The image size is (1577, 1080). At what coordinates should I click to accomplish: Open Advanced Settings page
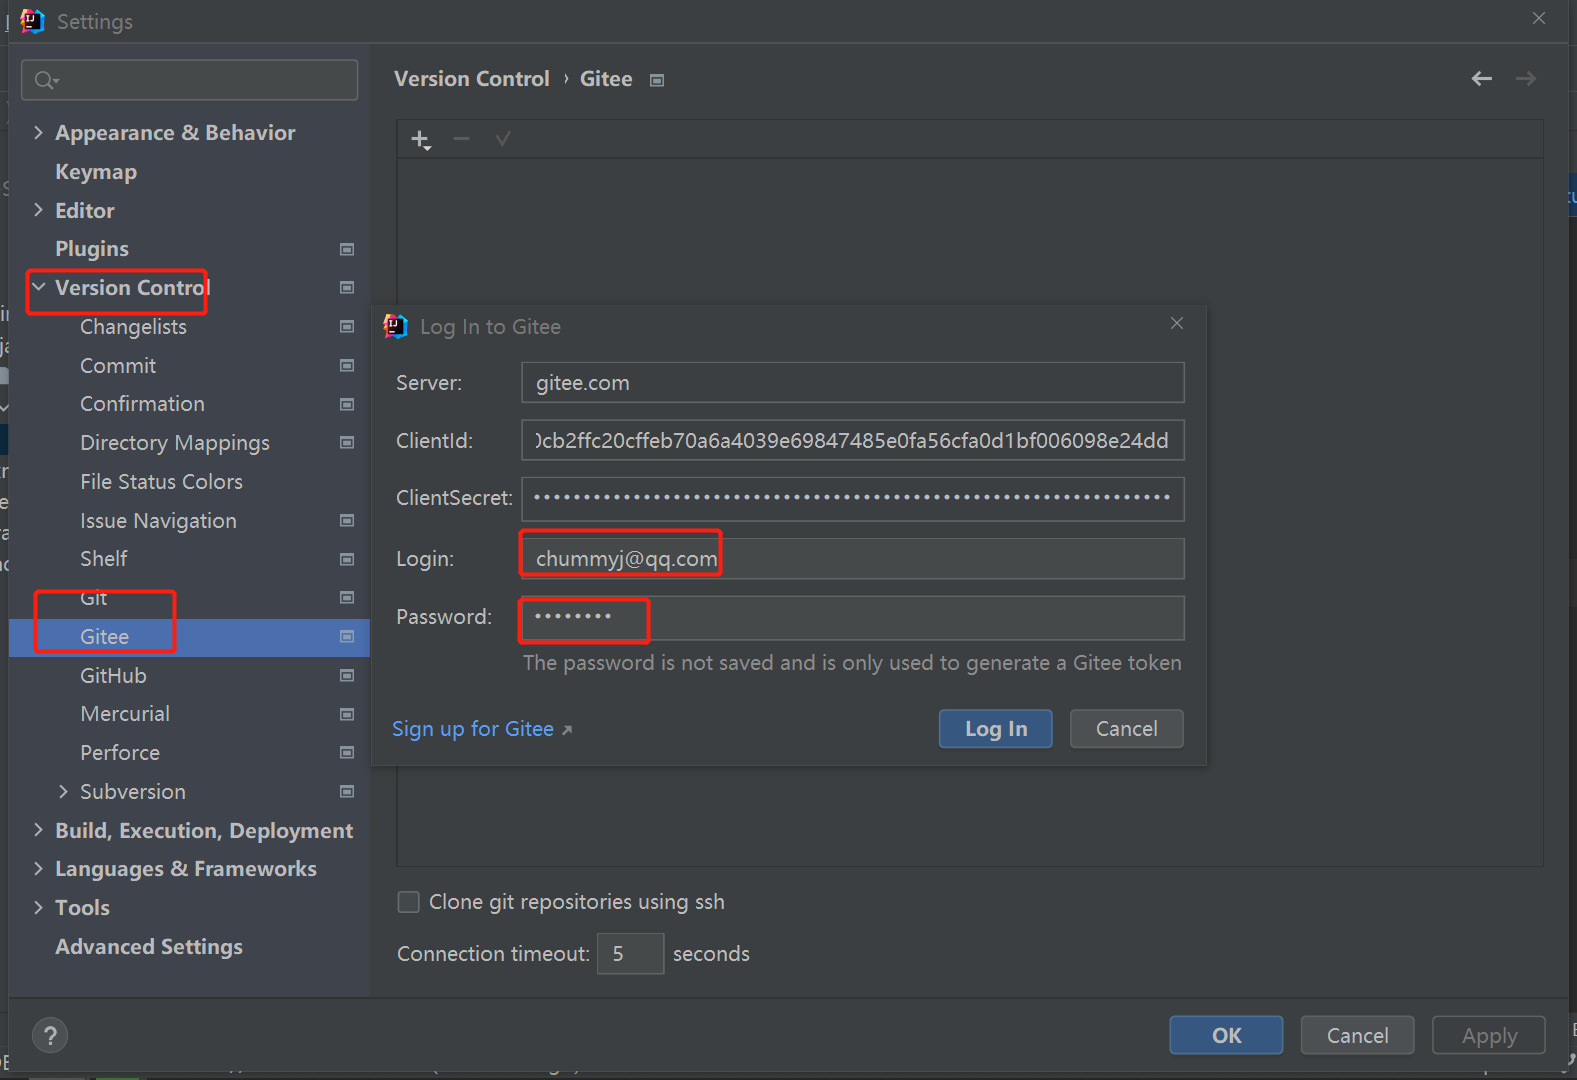149,947
